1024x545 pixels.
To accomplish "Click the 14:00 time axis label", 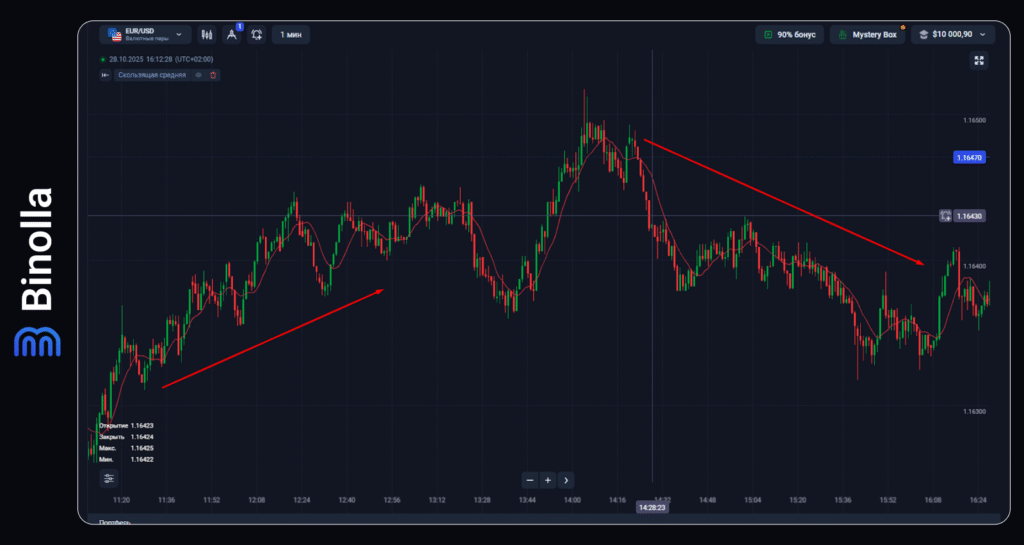I will [x=572, y=500].
